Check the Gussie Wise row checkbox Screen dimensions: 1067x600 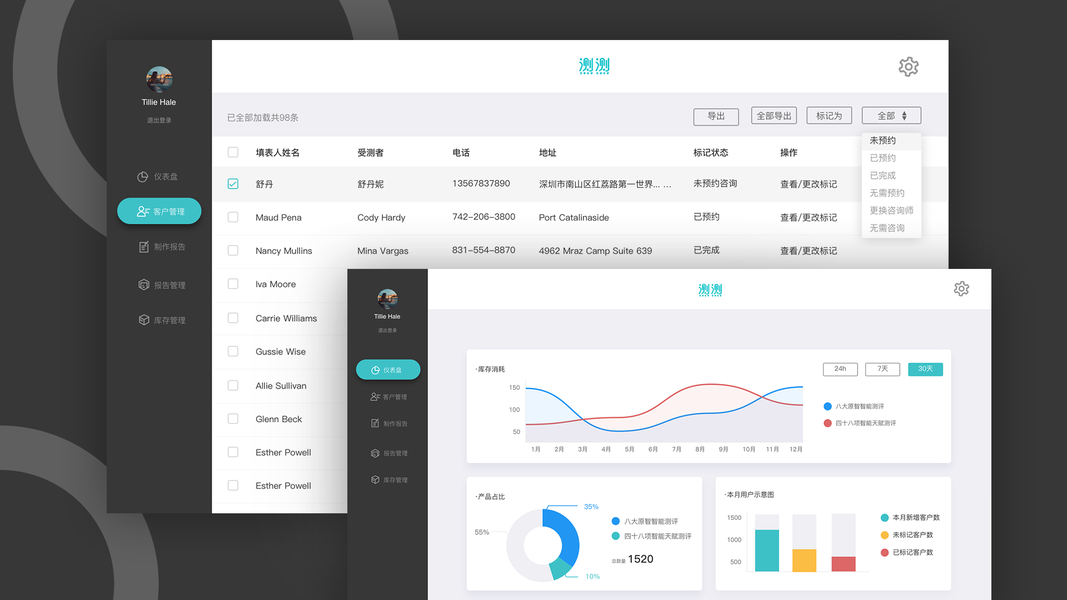pyautogui.click(x=233, y=351)
